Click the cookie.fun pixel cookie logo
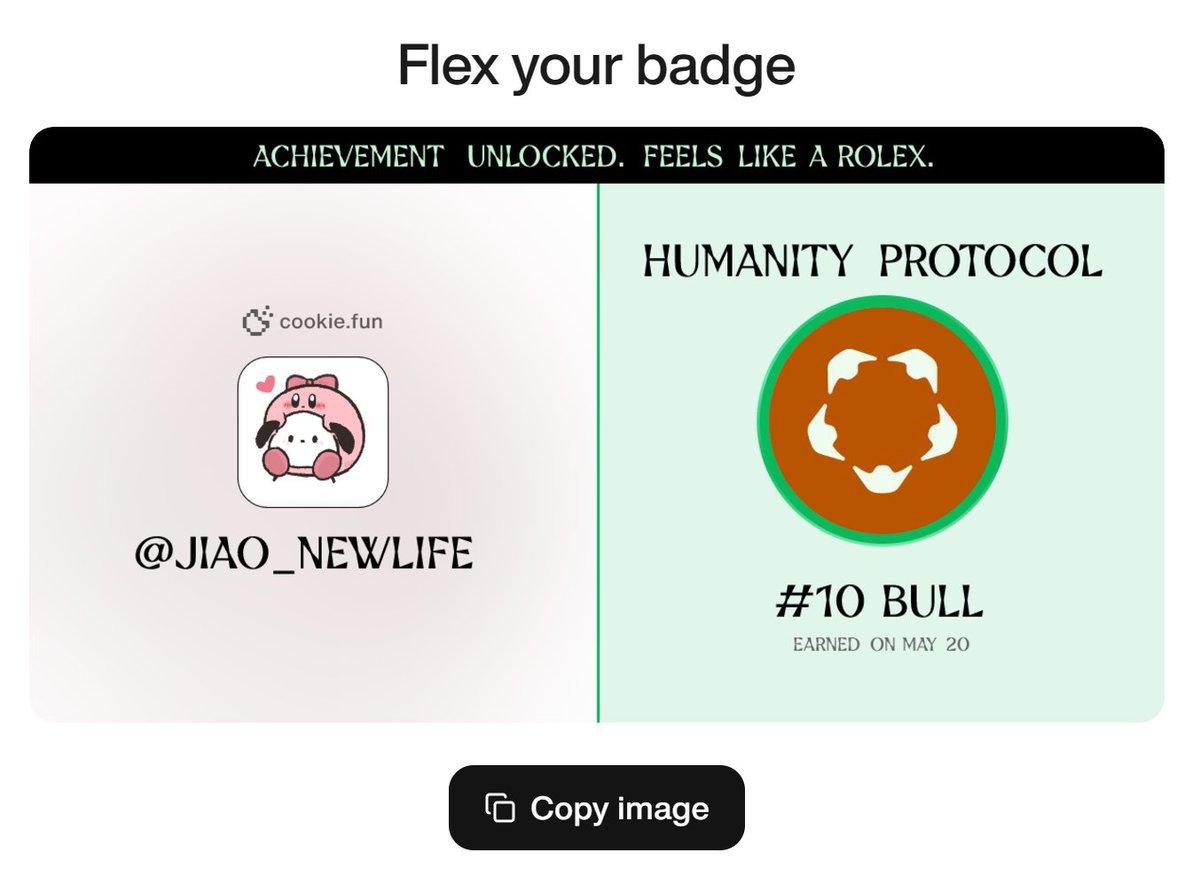This screenshot has height=876, width=1200. 258,322
